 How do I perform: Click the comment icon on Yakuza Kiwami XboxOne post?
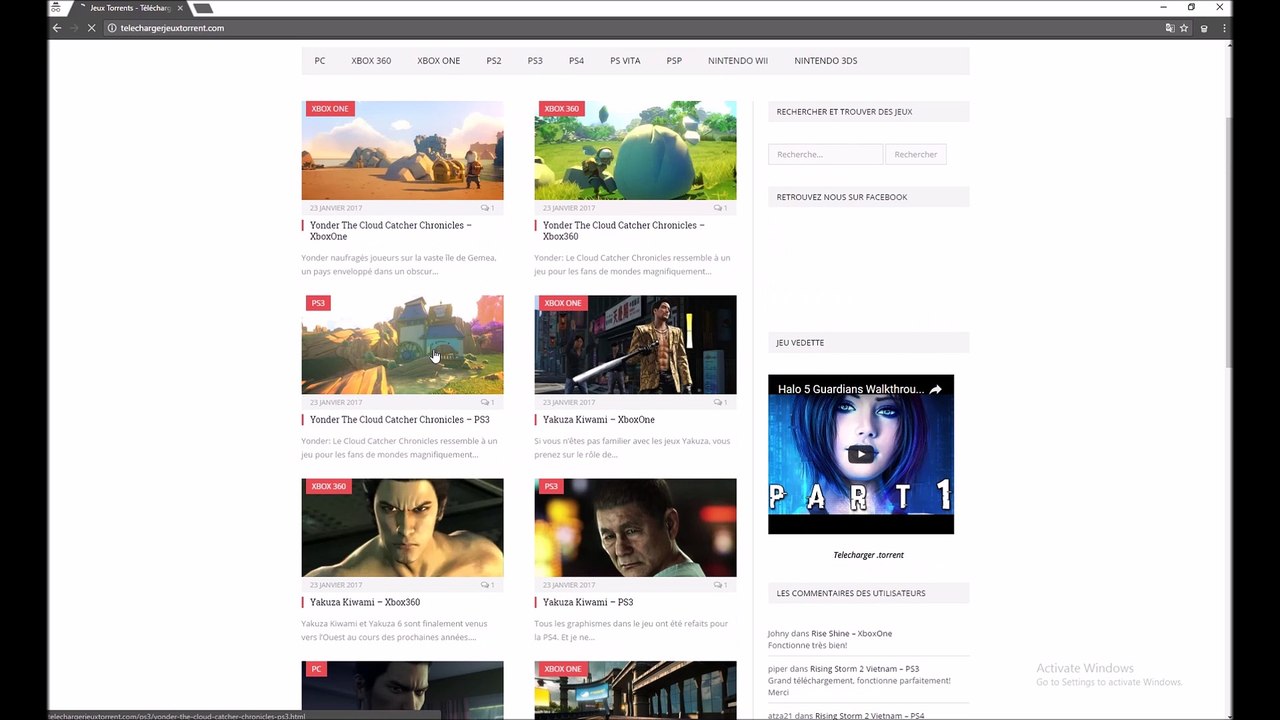point(720,402)
